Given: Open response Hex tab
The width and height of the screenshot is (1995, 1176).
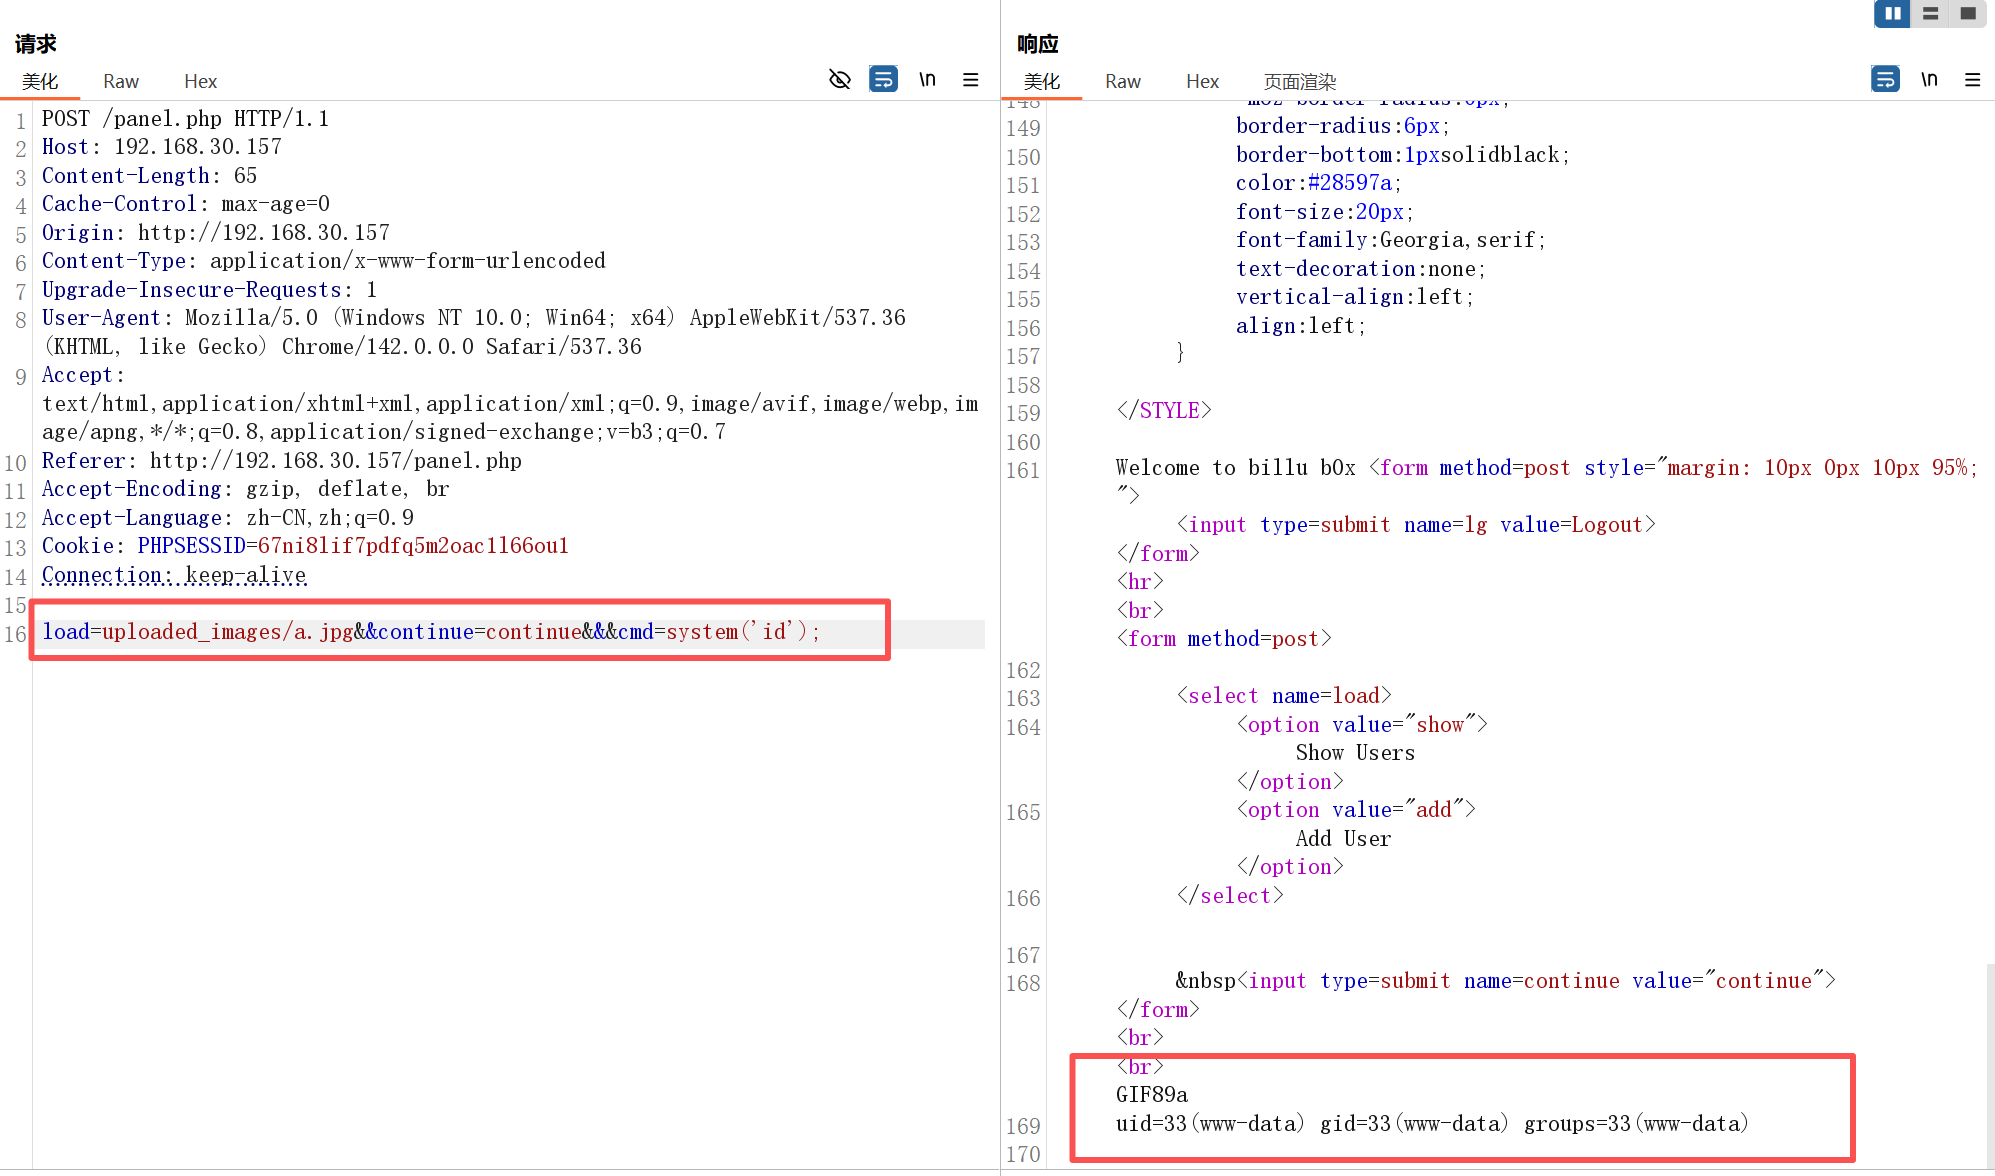Looking at the screenshot, I should point(1202,81).
